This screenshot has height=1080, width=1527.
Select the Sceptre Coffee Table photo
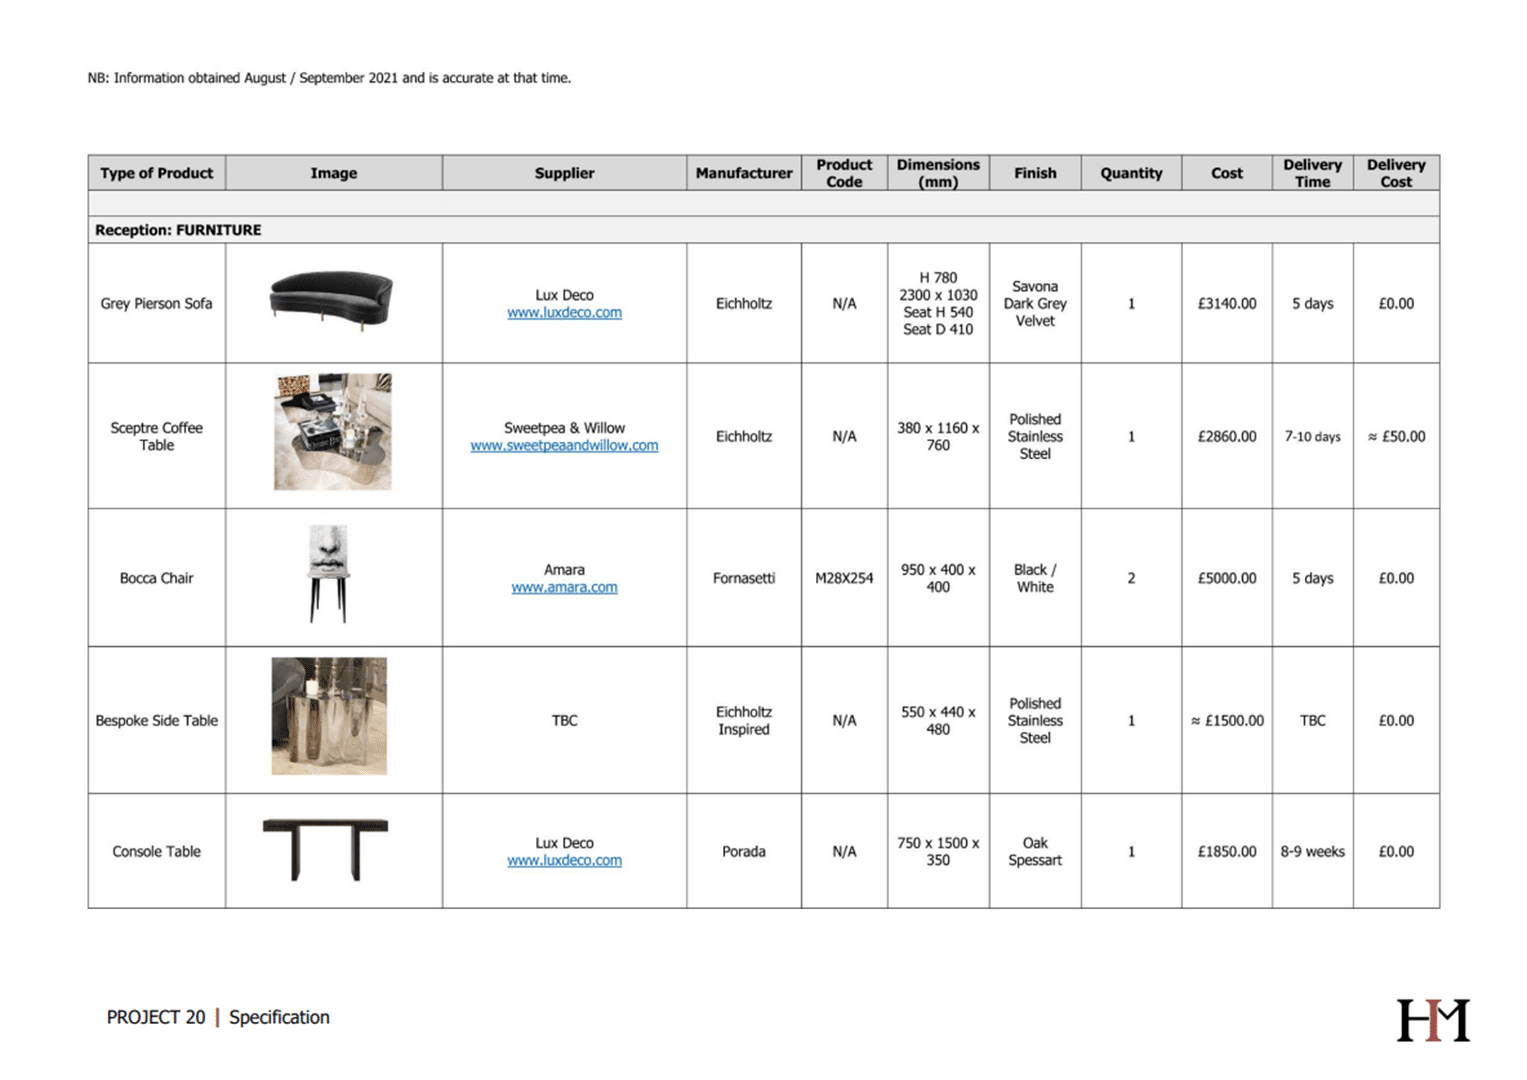click(333, 432)
